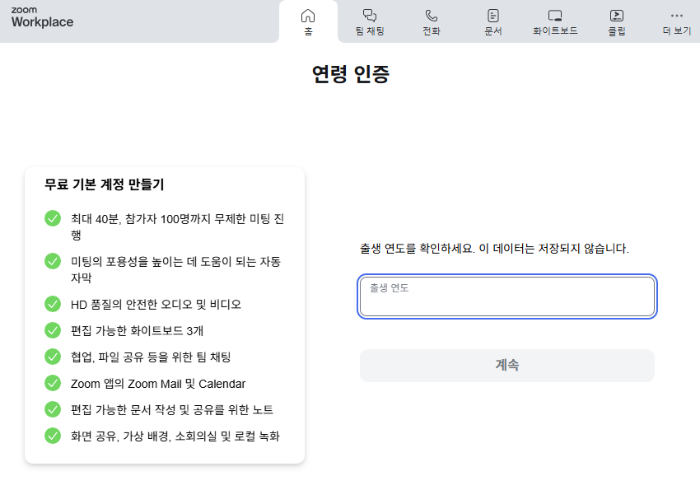700x490 pixels.
Task: Open Team Chat (팀 채팅) tab icon
Action: (369, 16)
